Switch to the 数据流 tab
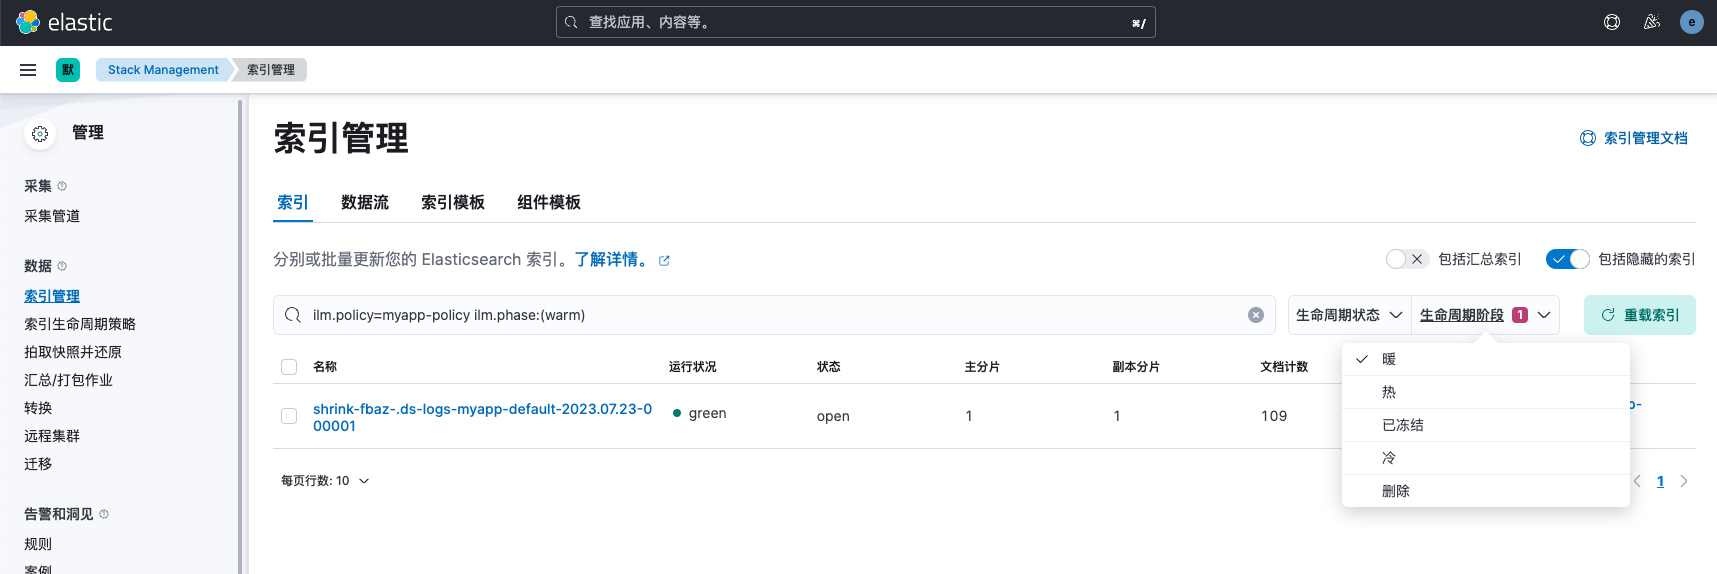Image resolution: width=1717 pixels, height=574 pixels. [365, 202]
